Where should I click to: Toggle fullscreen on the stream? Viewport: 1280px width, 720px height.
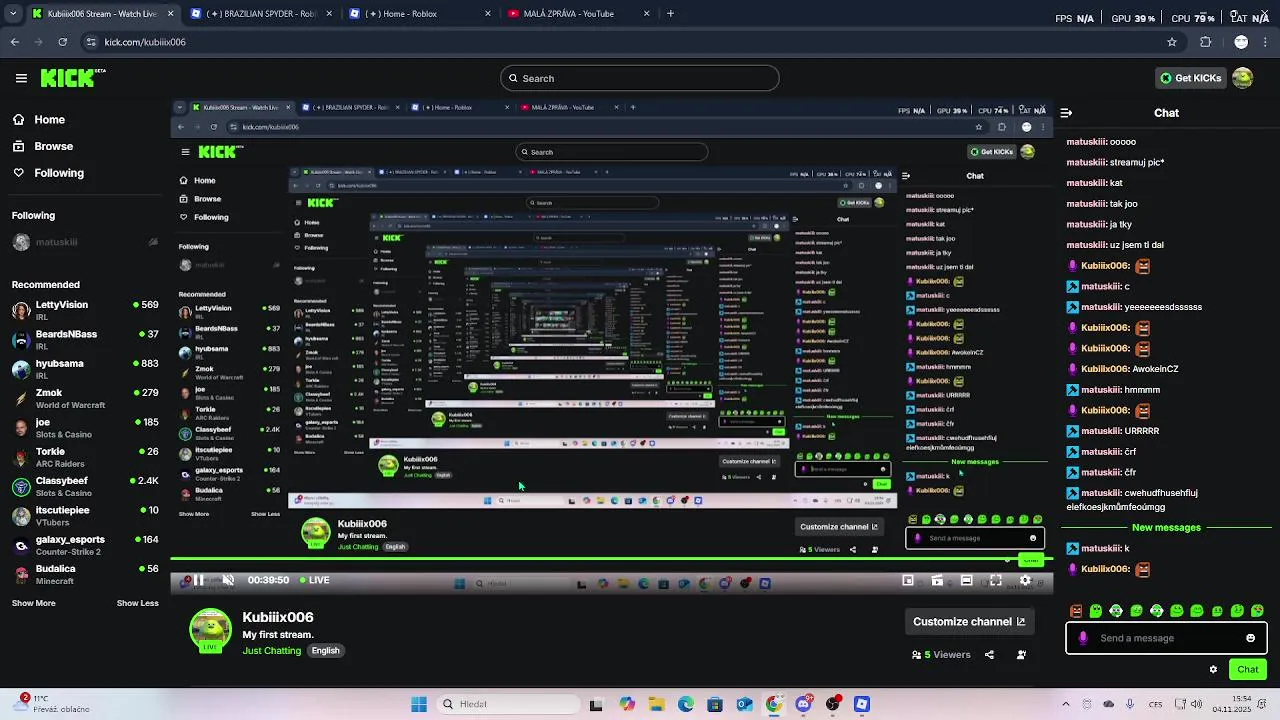point(996,580)
